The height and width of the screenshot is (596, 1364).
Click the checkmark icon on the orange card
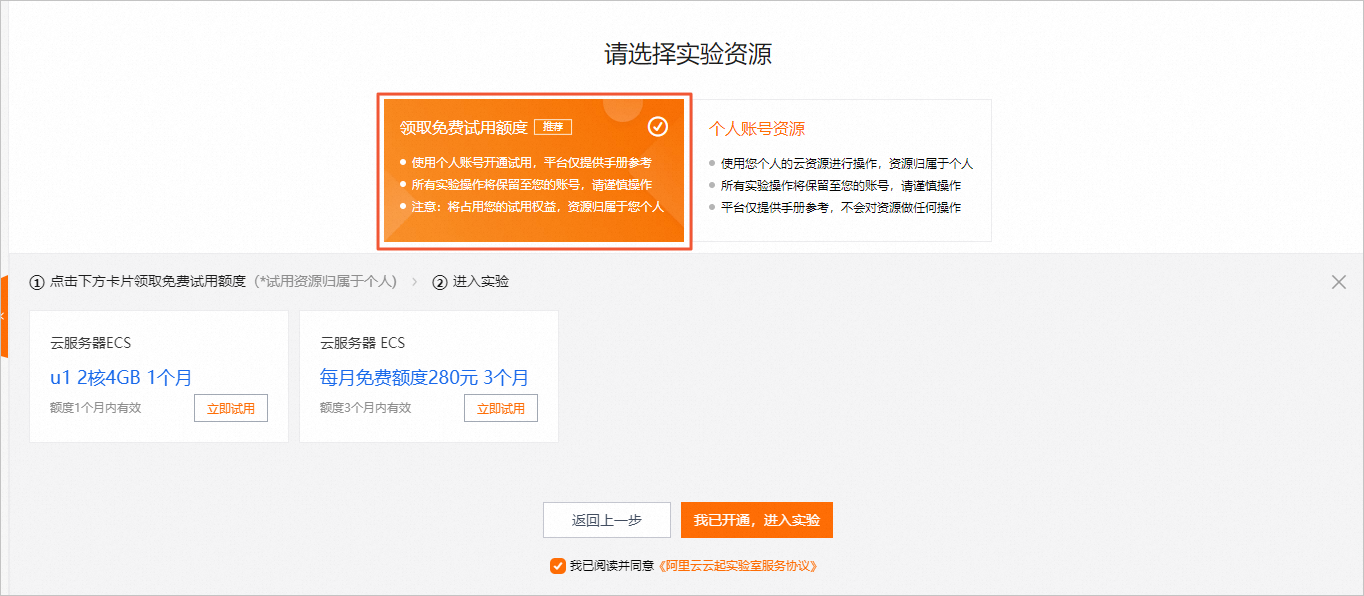(x=657, y=126)
